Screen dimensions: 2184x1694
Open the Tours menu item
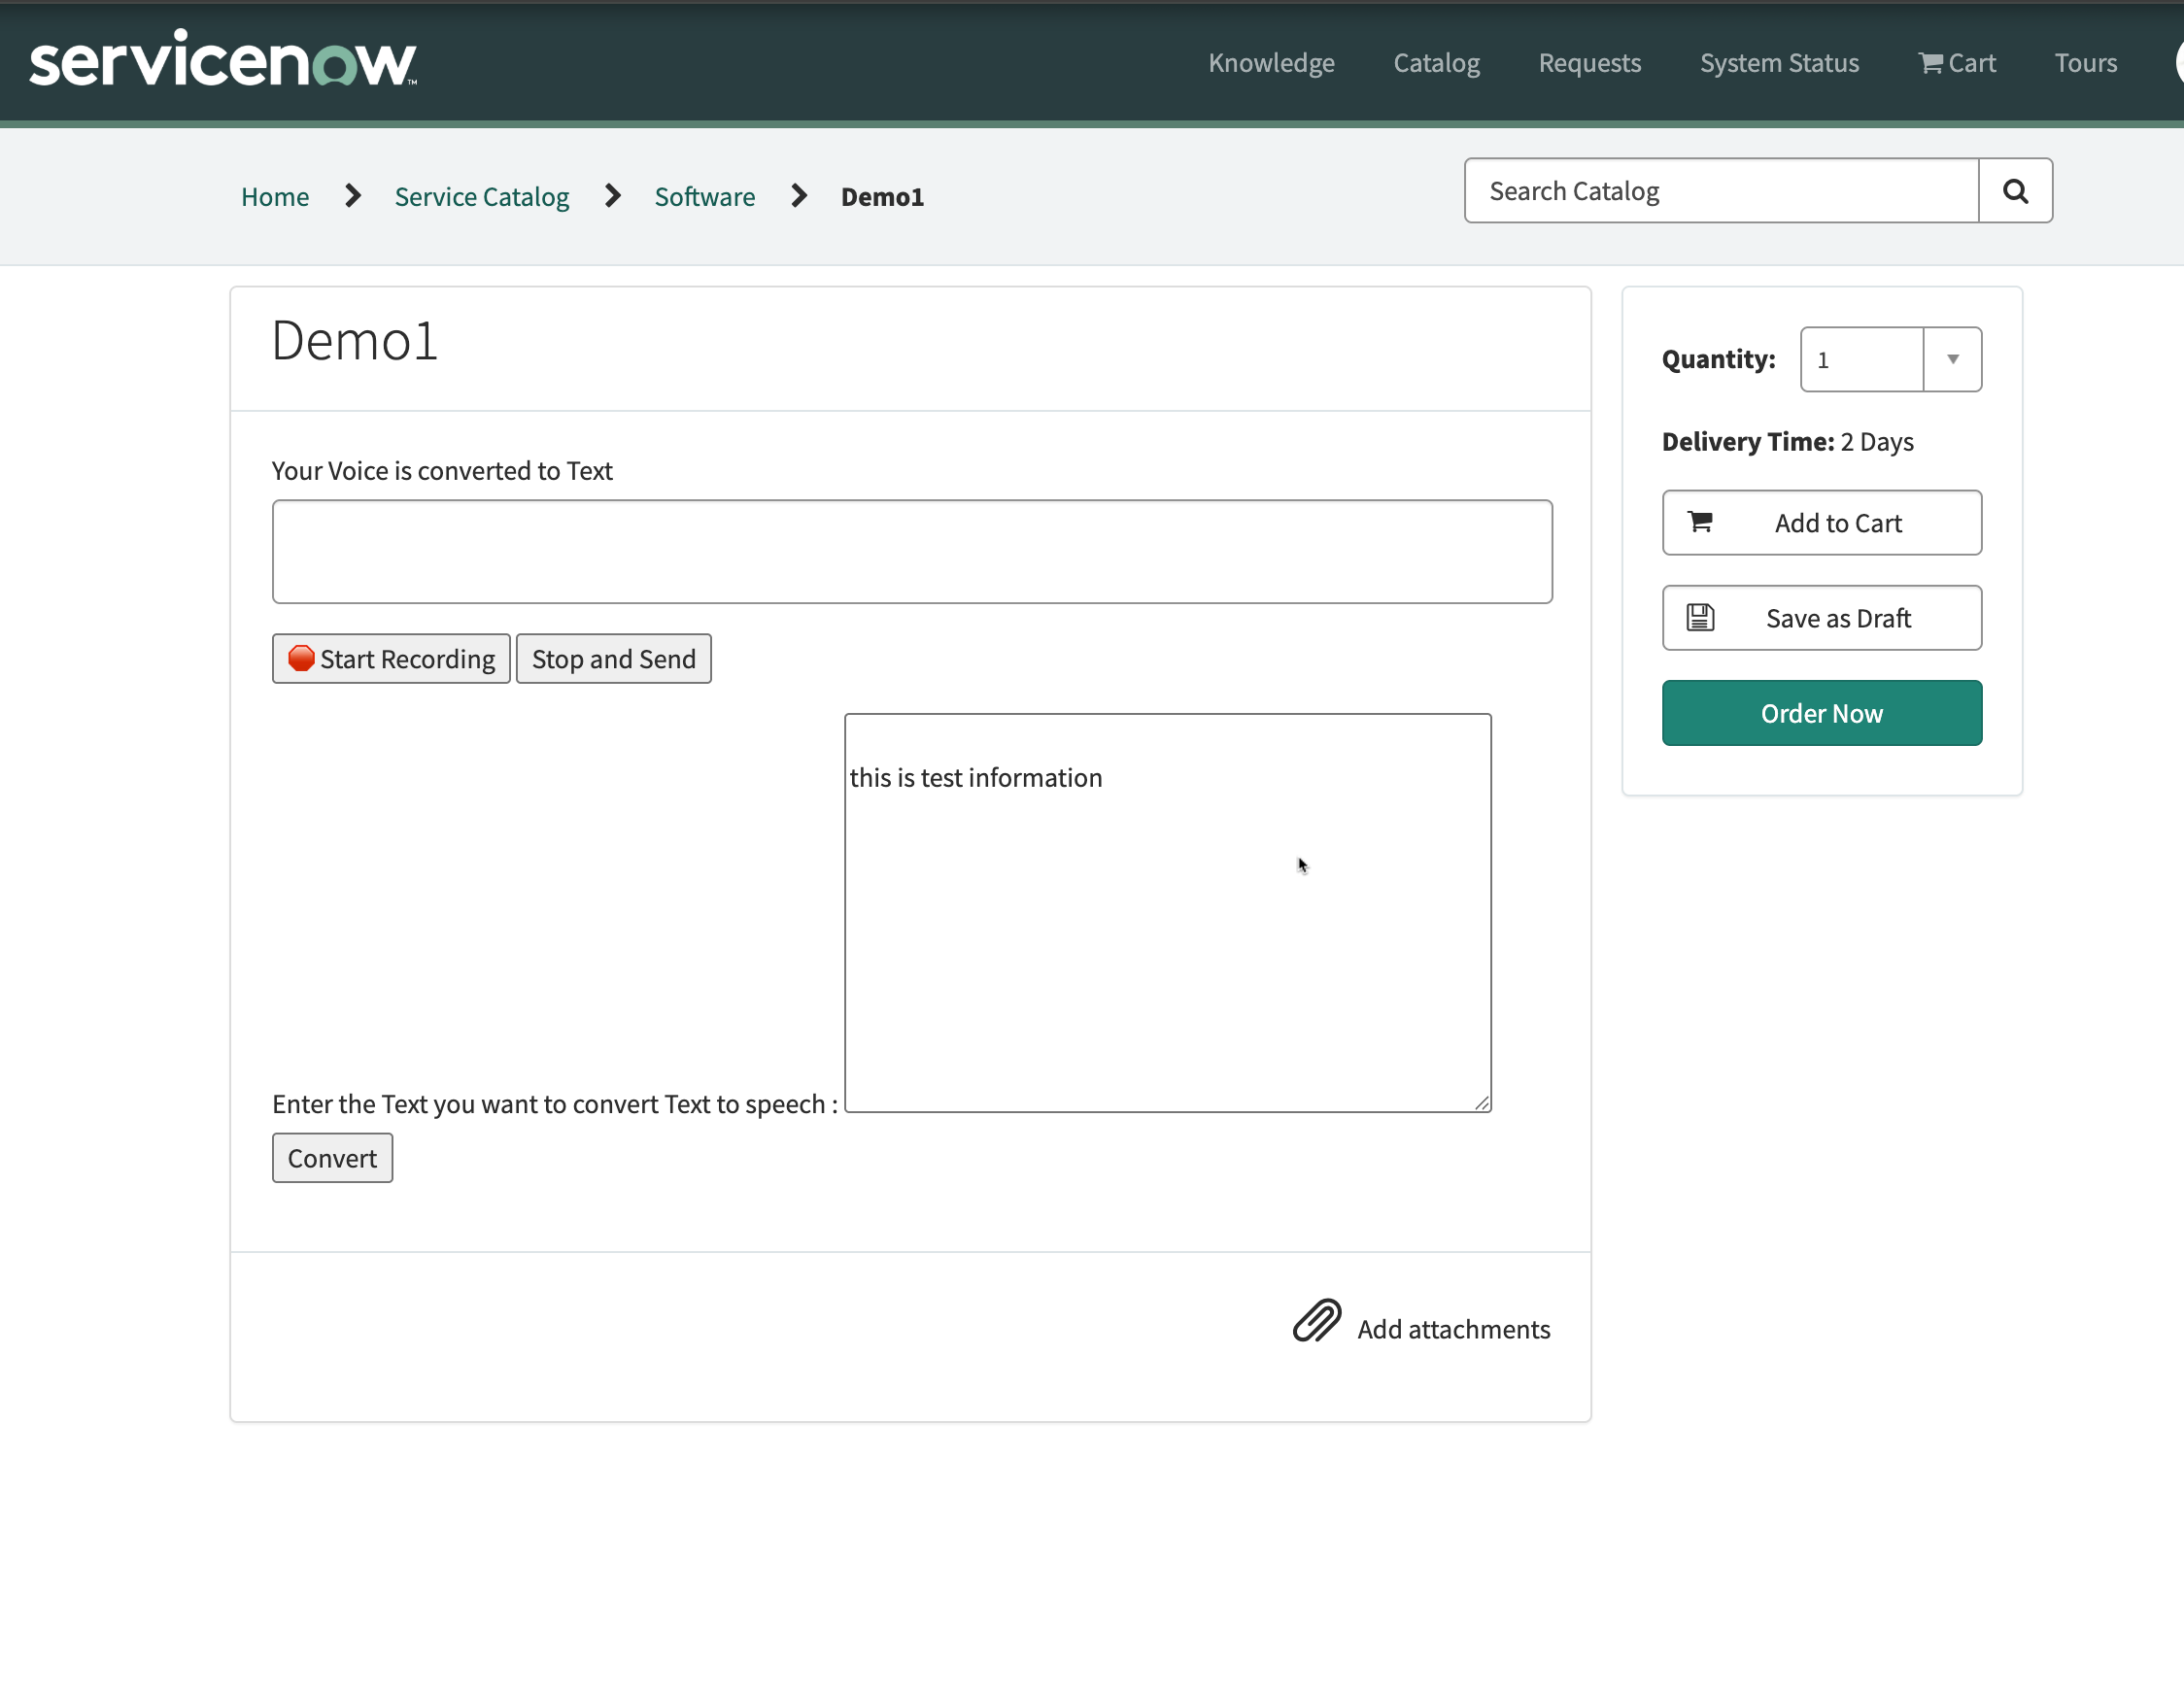[2085, 63]
